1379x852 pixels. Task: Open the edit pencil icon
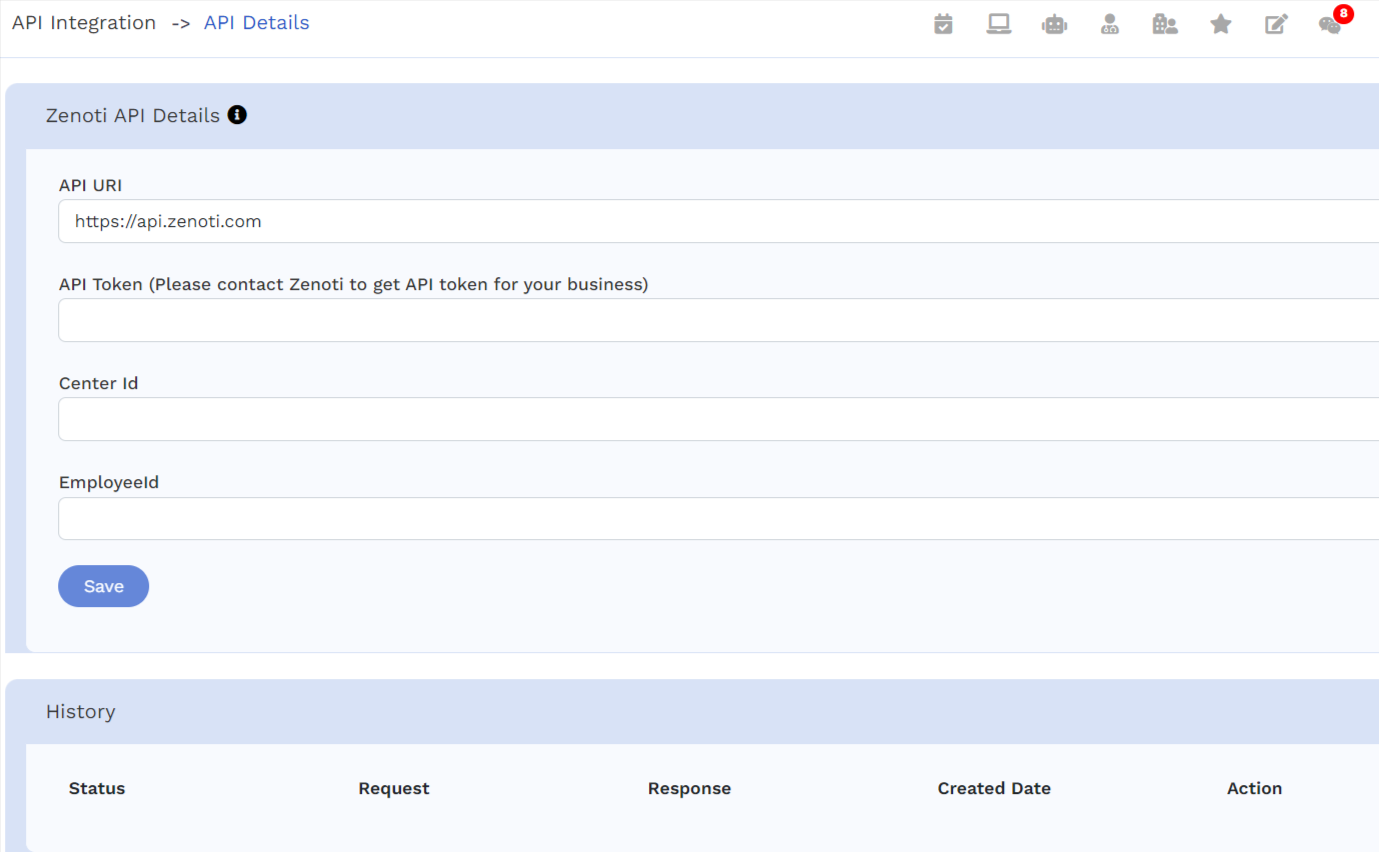coord(1276,24)
